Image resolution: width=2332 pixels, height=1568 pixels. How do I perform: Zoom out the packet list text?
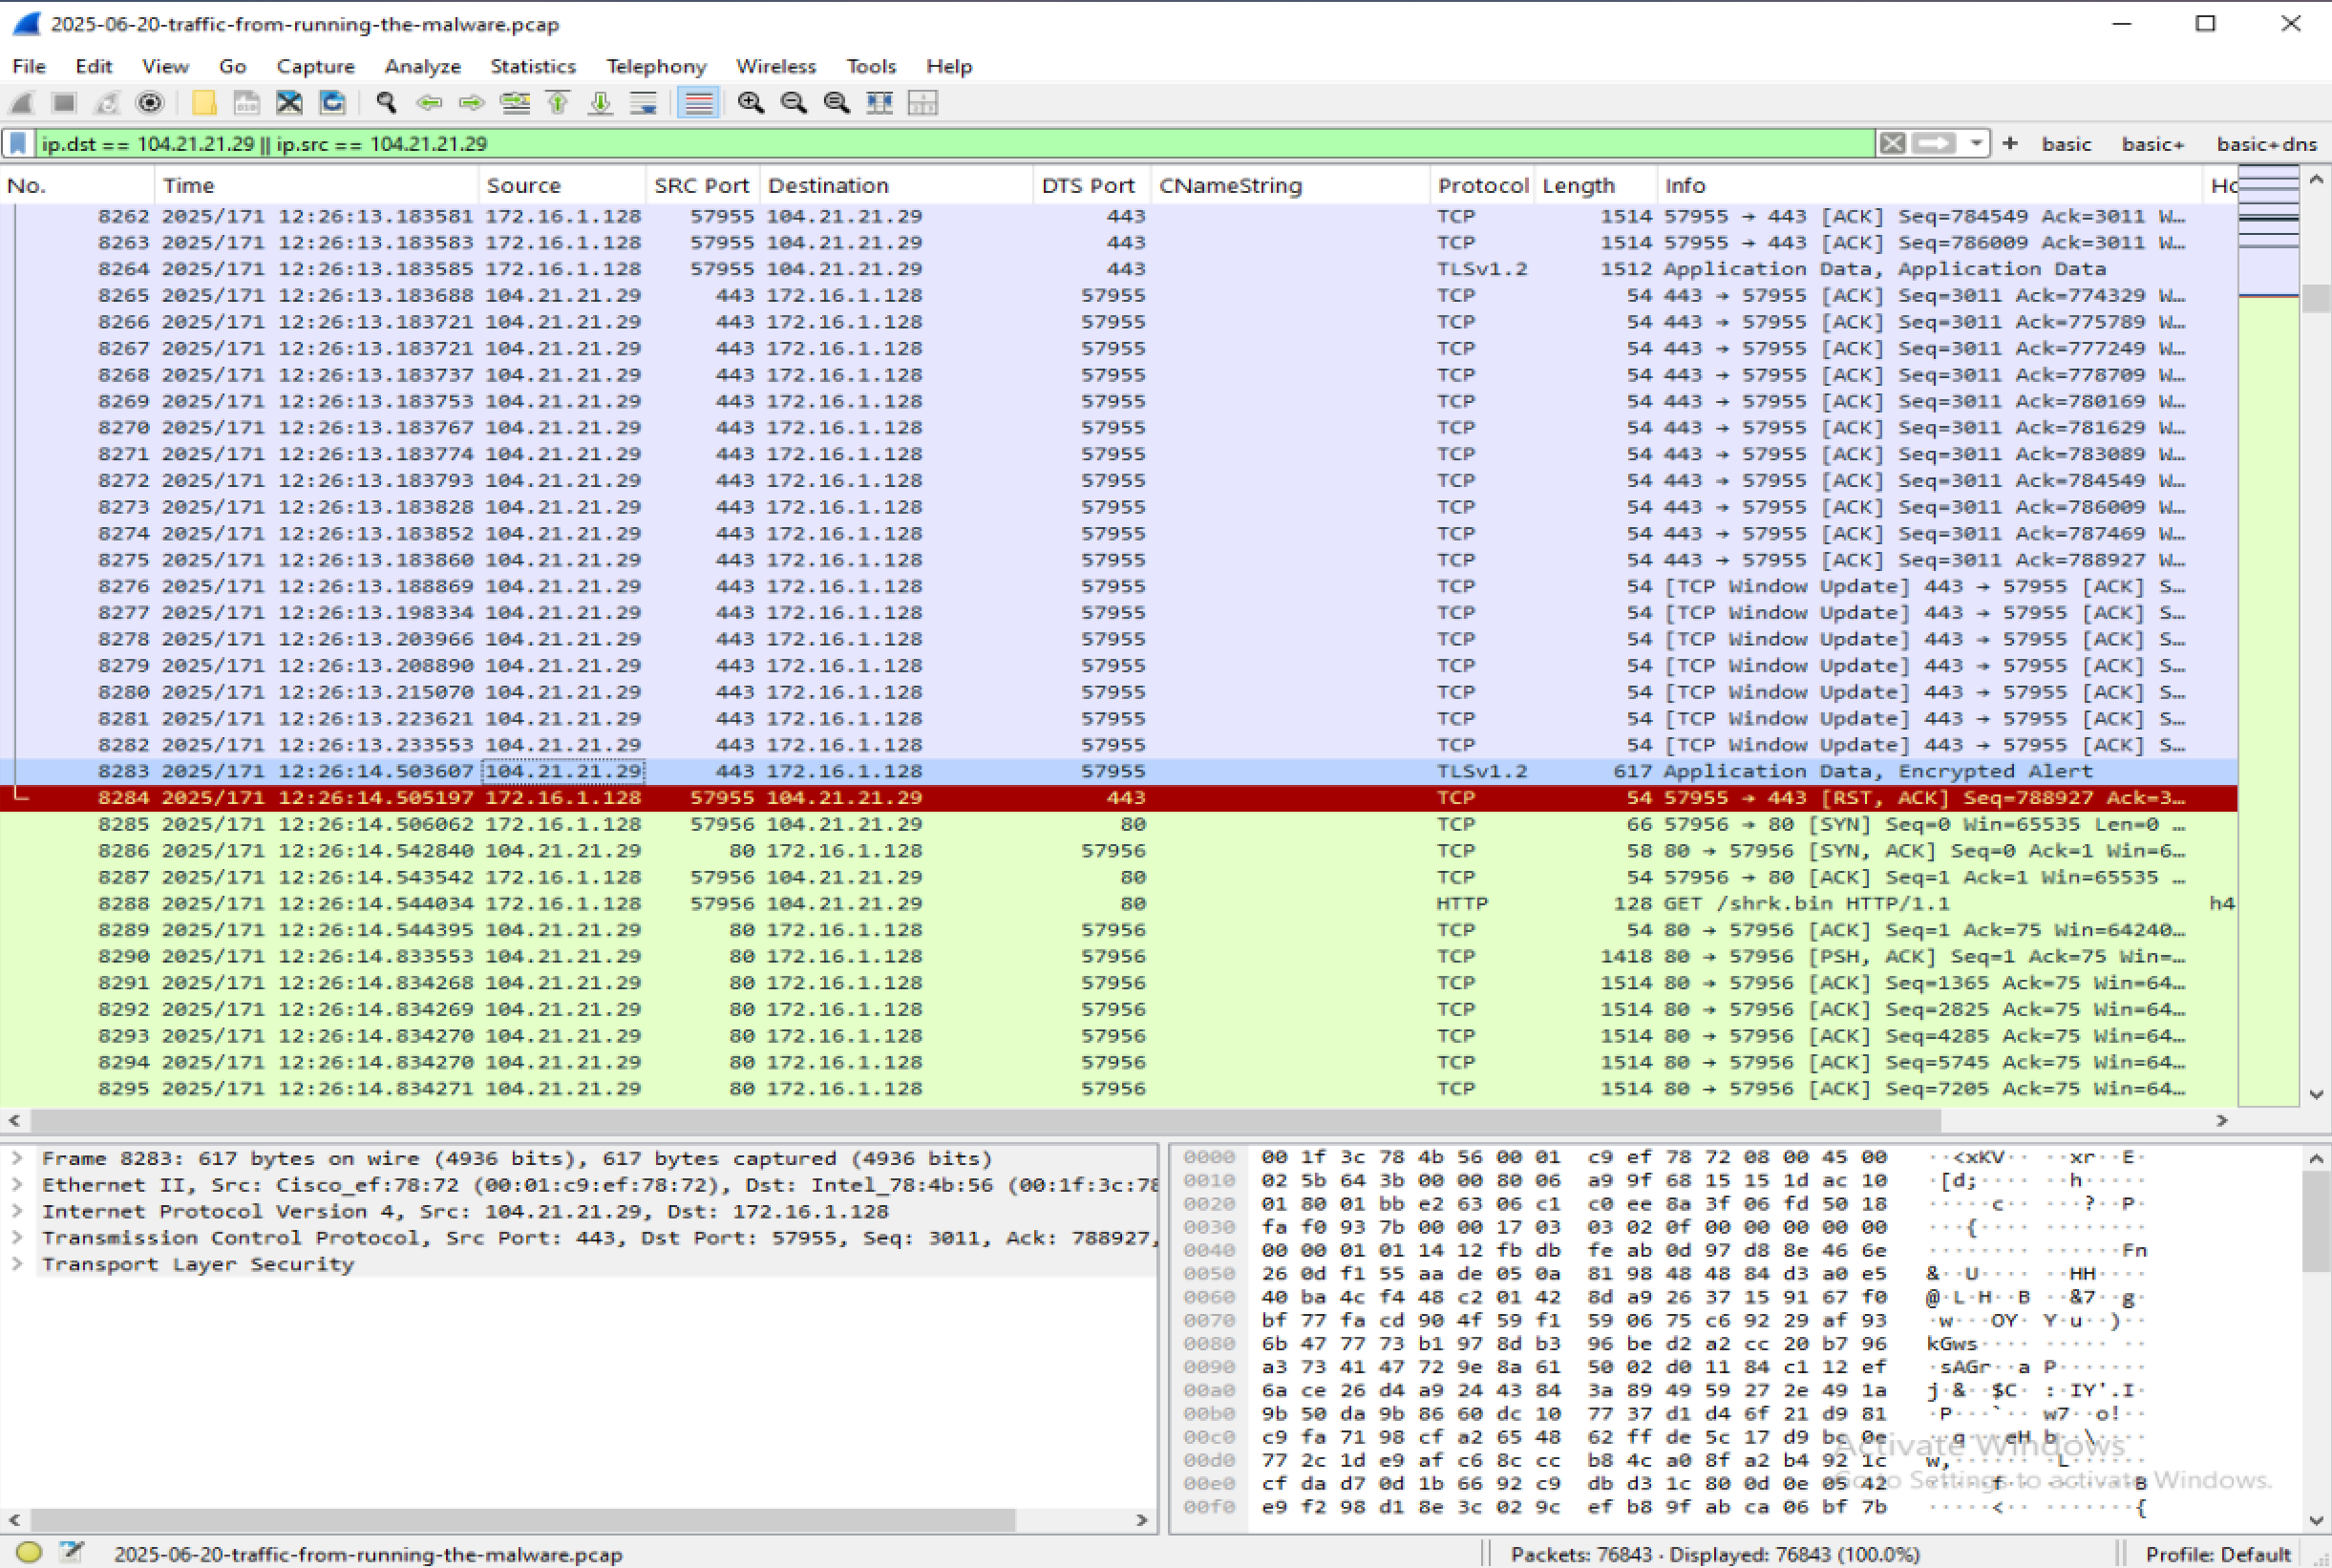(792, 102)
